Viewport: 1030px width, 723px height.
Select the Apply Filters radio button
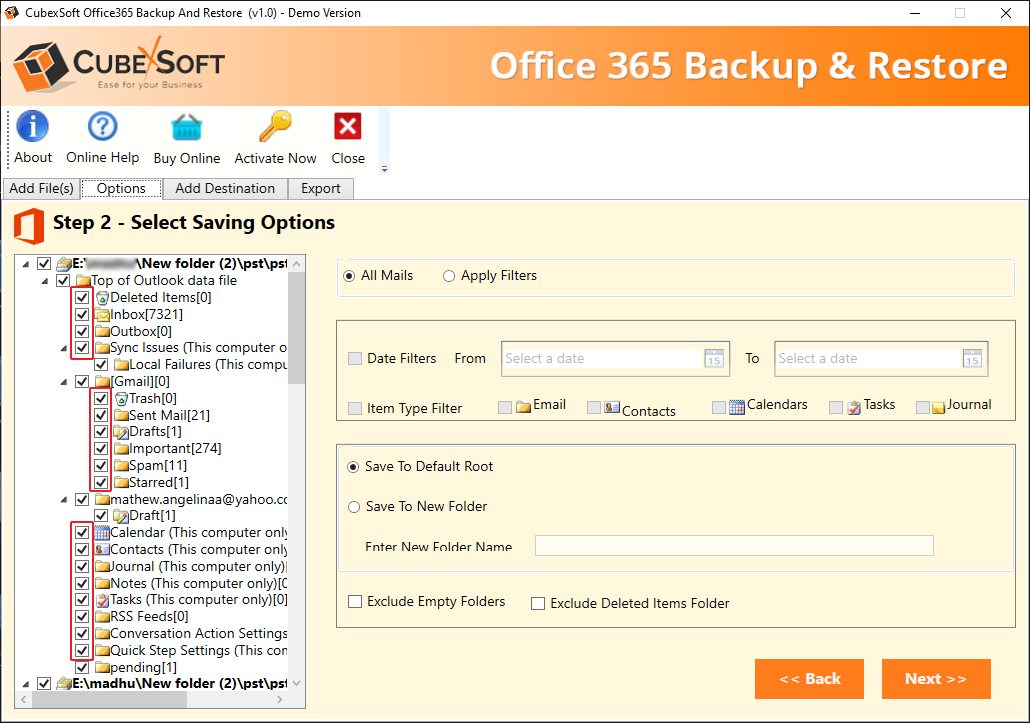click(x=449, y=276)
